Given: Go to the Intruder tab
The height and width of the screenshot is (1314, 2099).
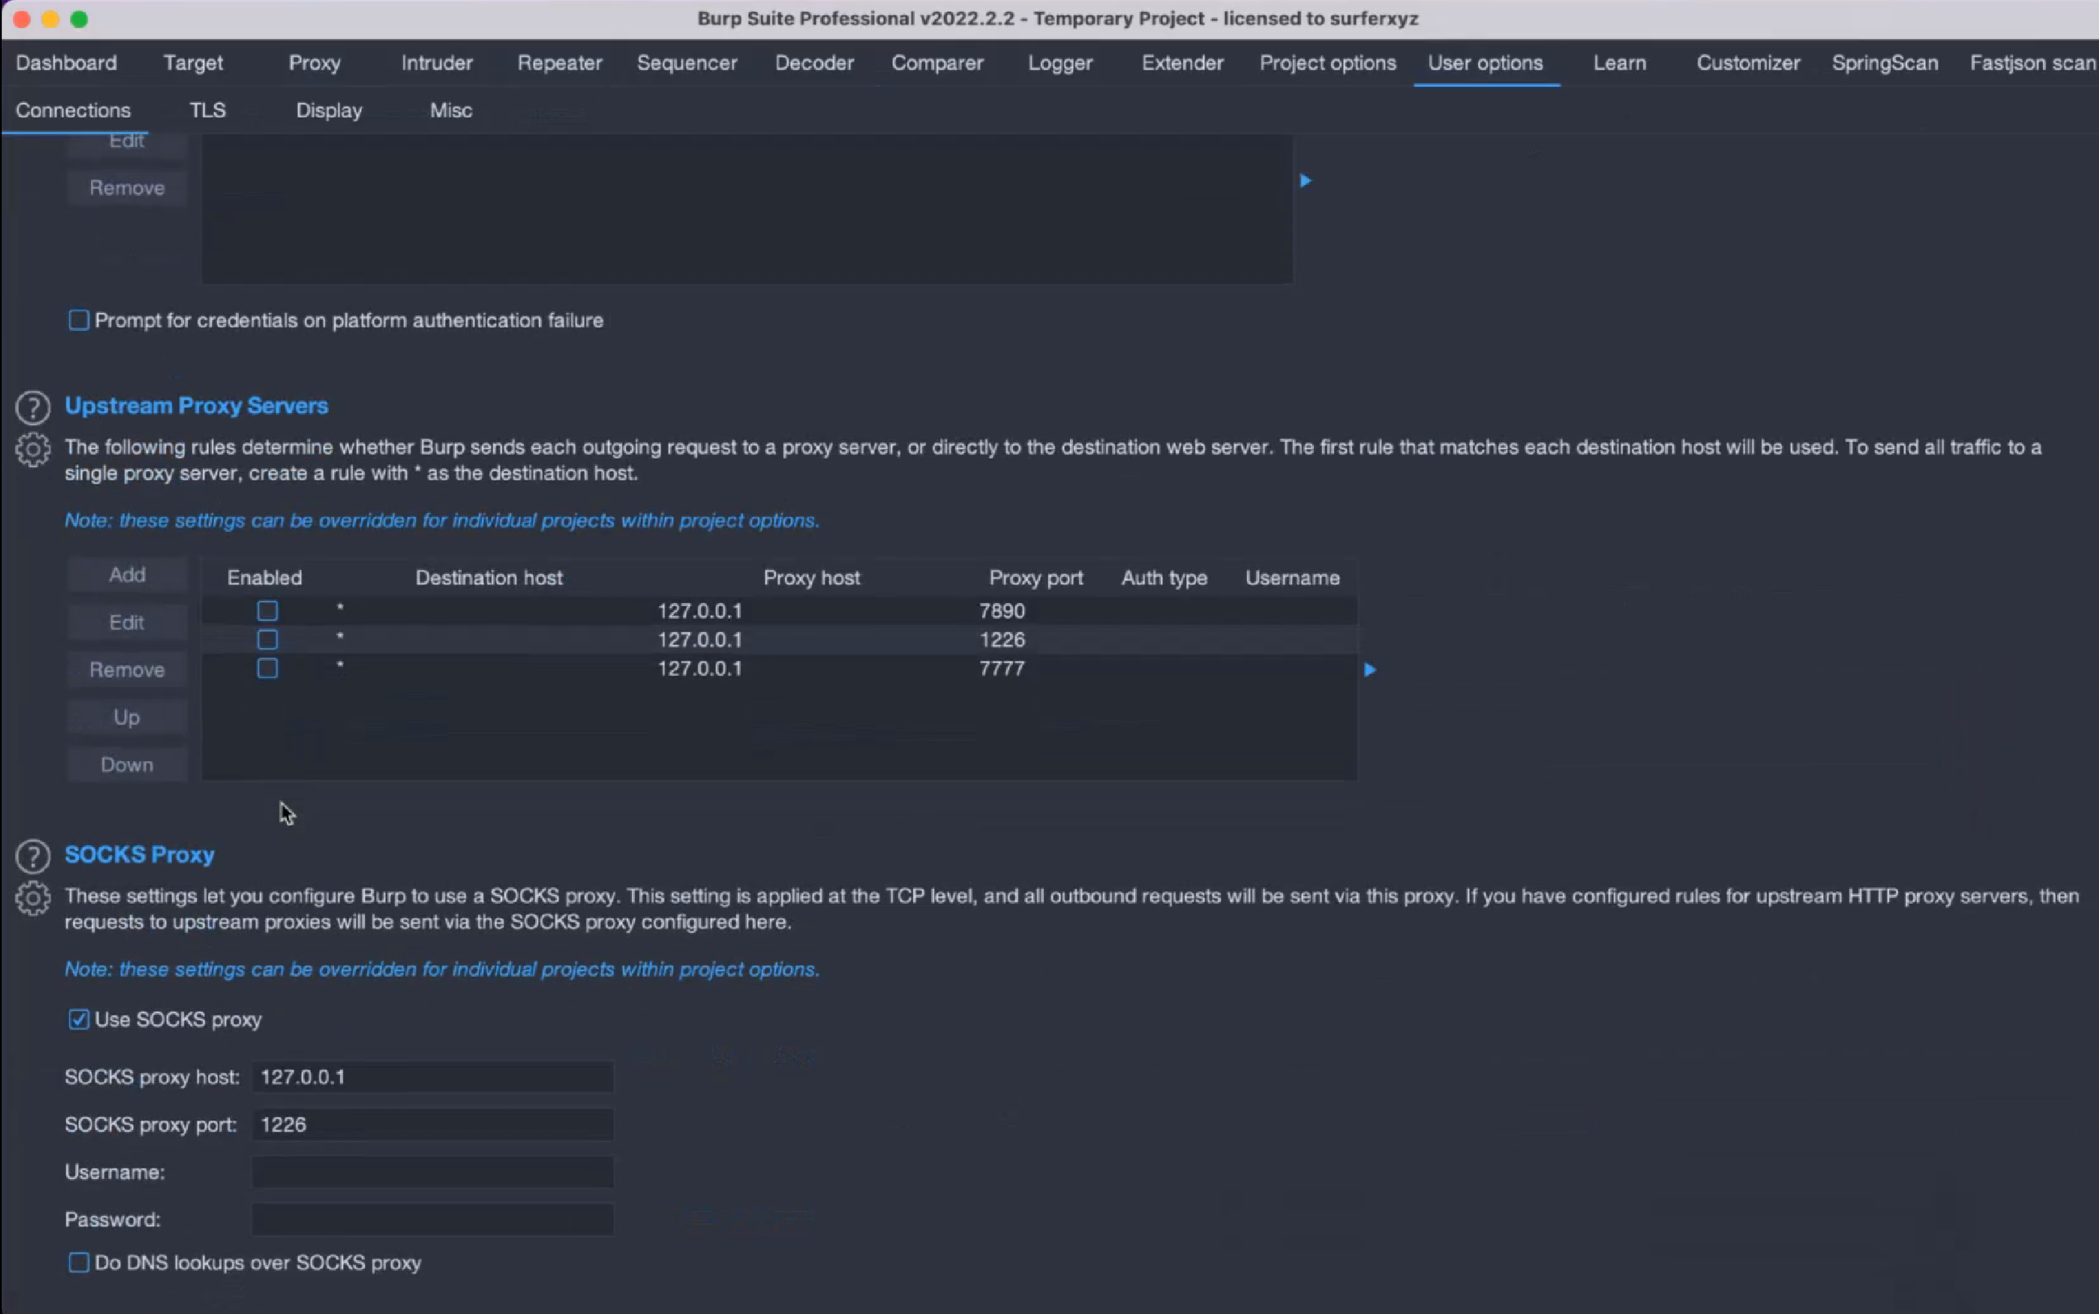Looking at the screenshot, I should [437, 62].
